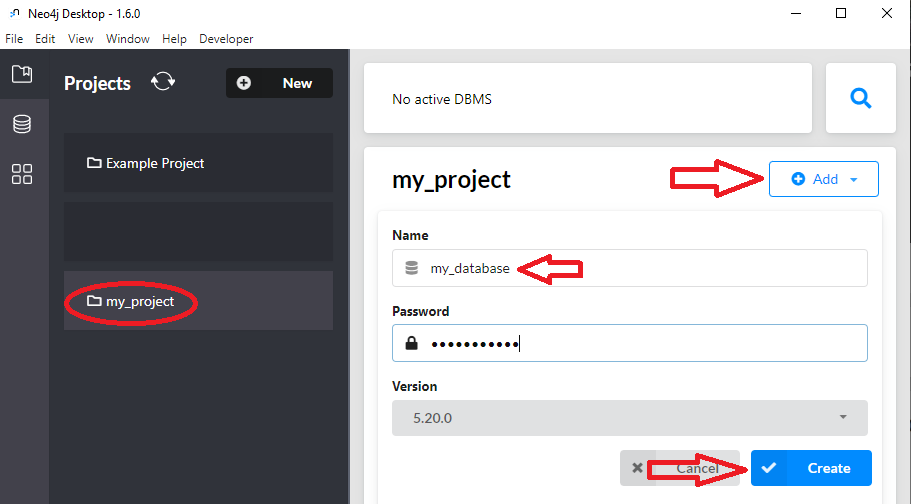This screenshot has height=504, width=911.
Task: Click the No active DBMS panel
Action: click(587, 98)
